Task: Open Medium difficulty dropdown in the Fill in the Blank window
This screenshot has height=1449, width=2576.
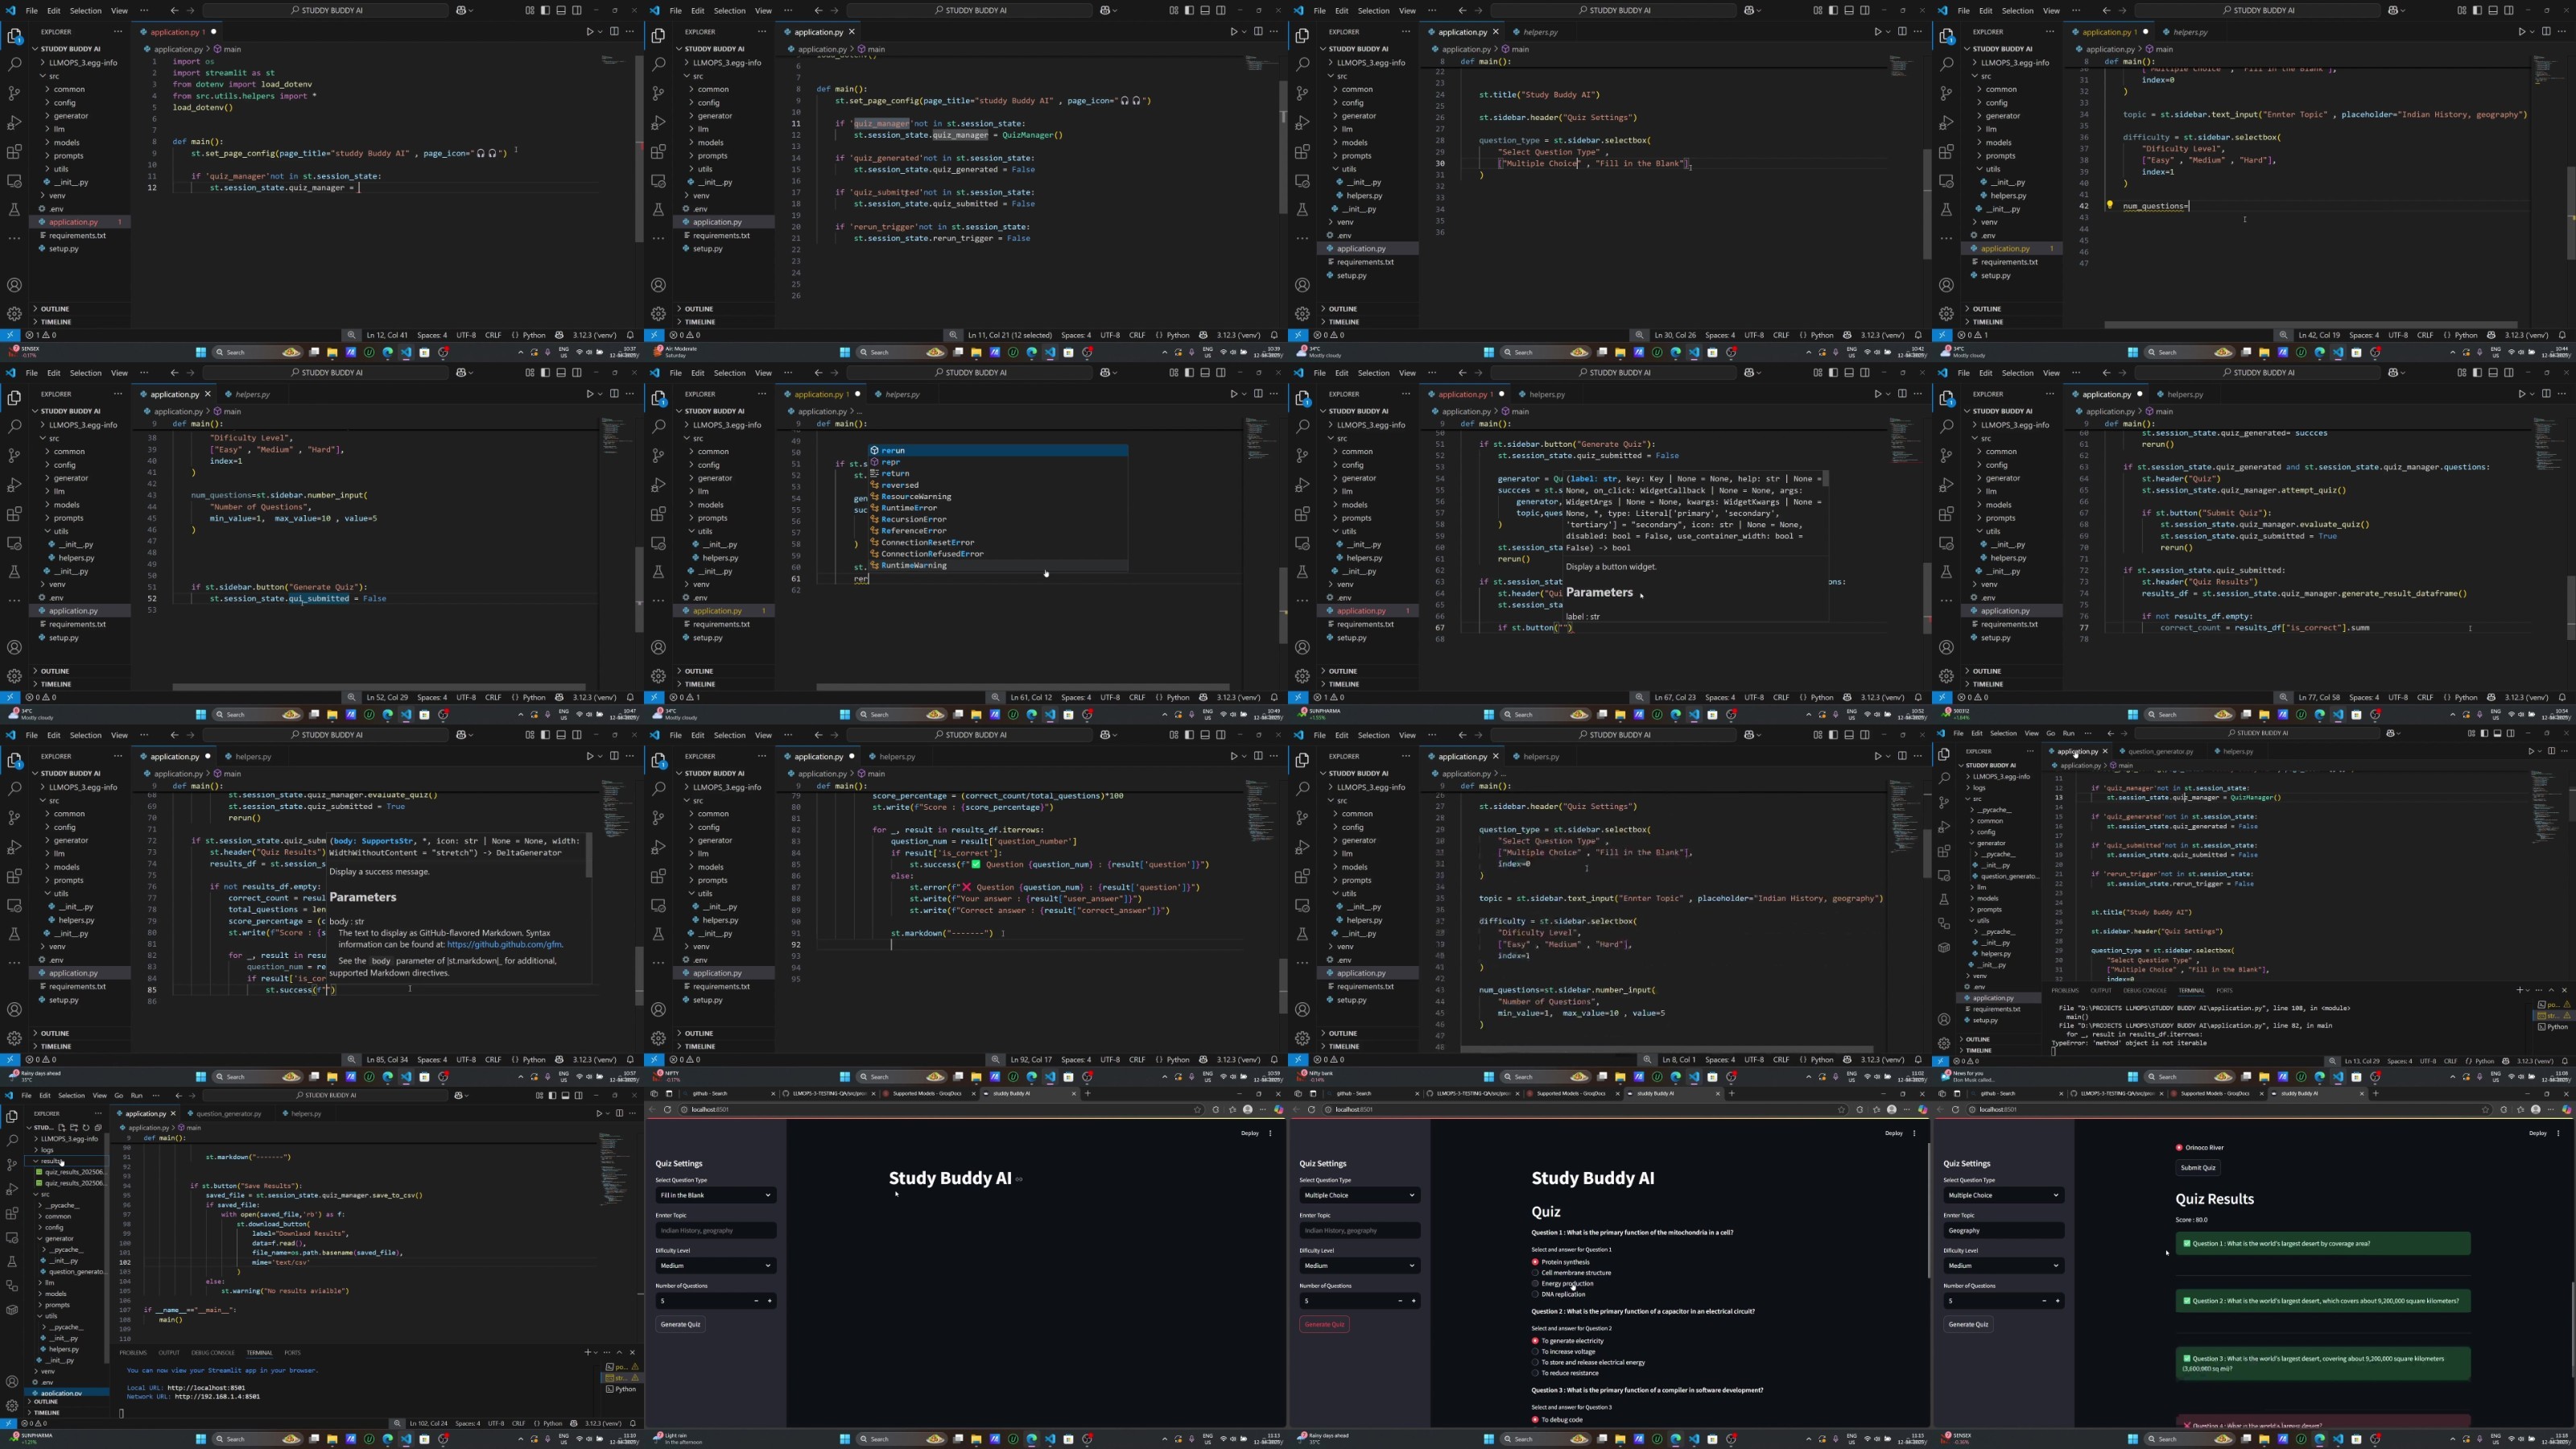Action: (717, 1265)
